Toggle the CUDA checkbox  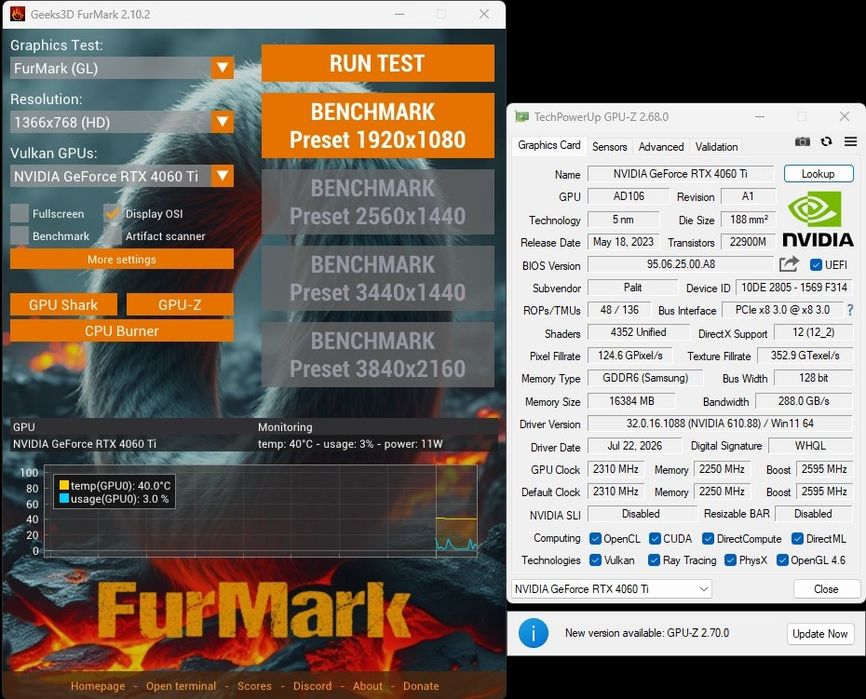click(655, 538)
